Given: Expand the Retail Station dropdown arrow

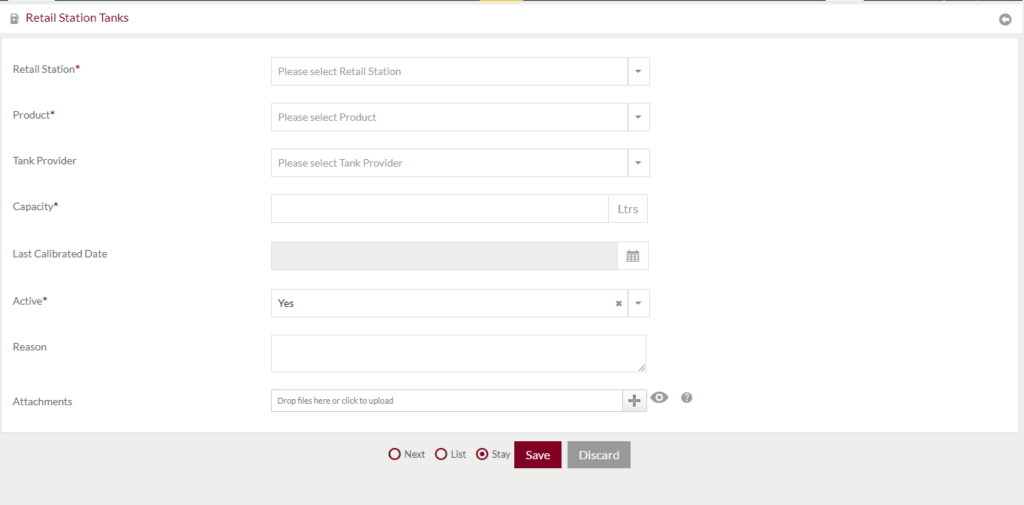Looking at the screenshot, I should (x=639, y=71).
